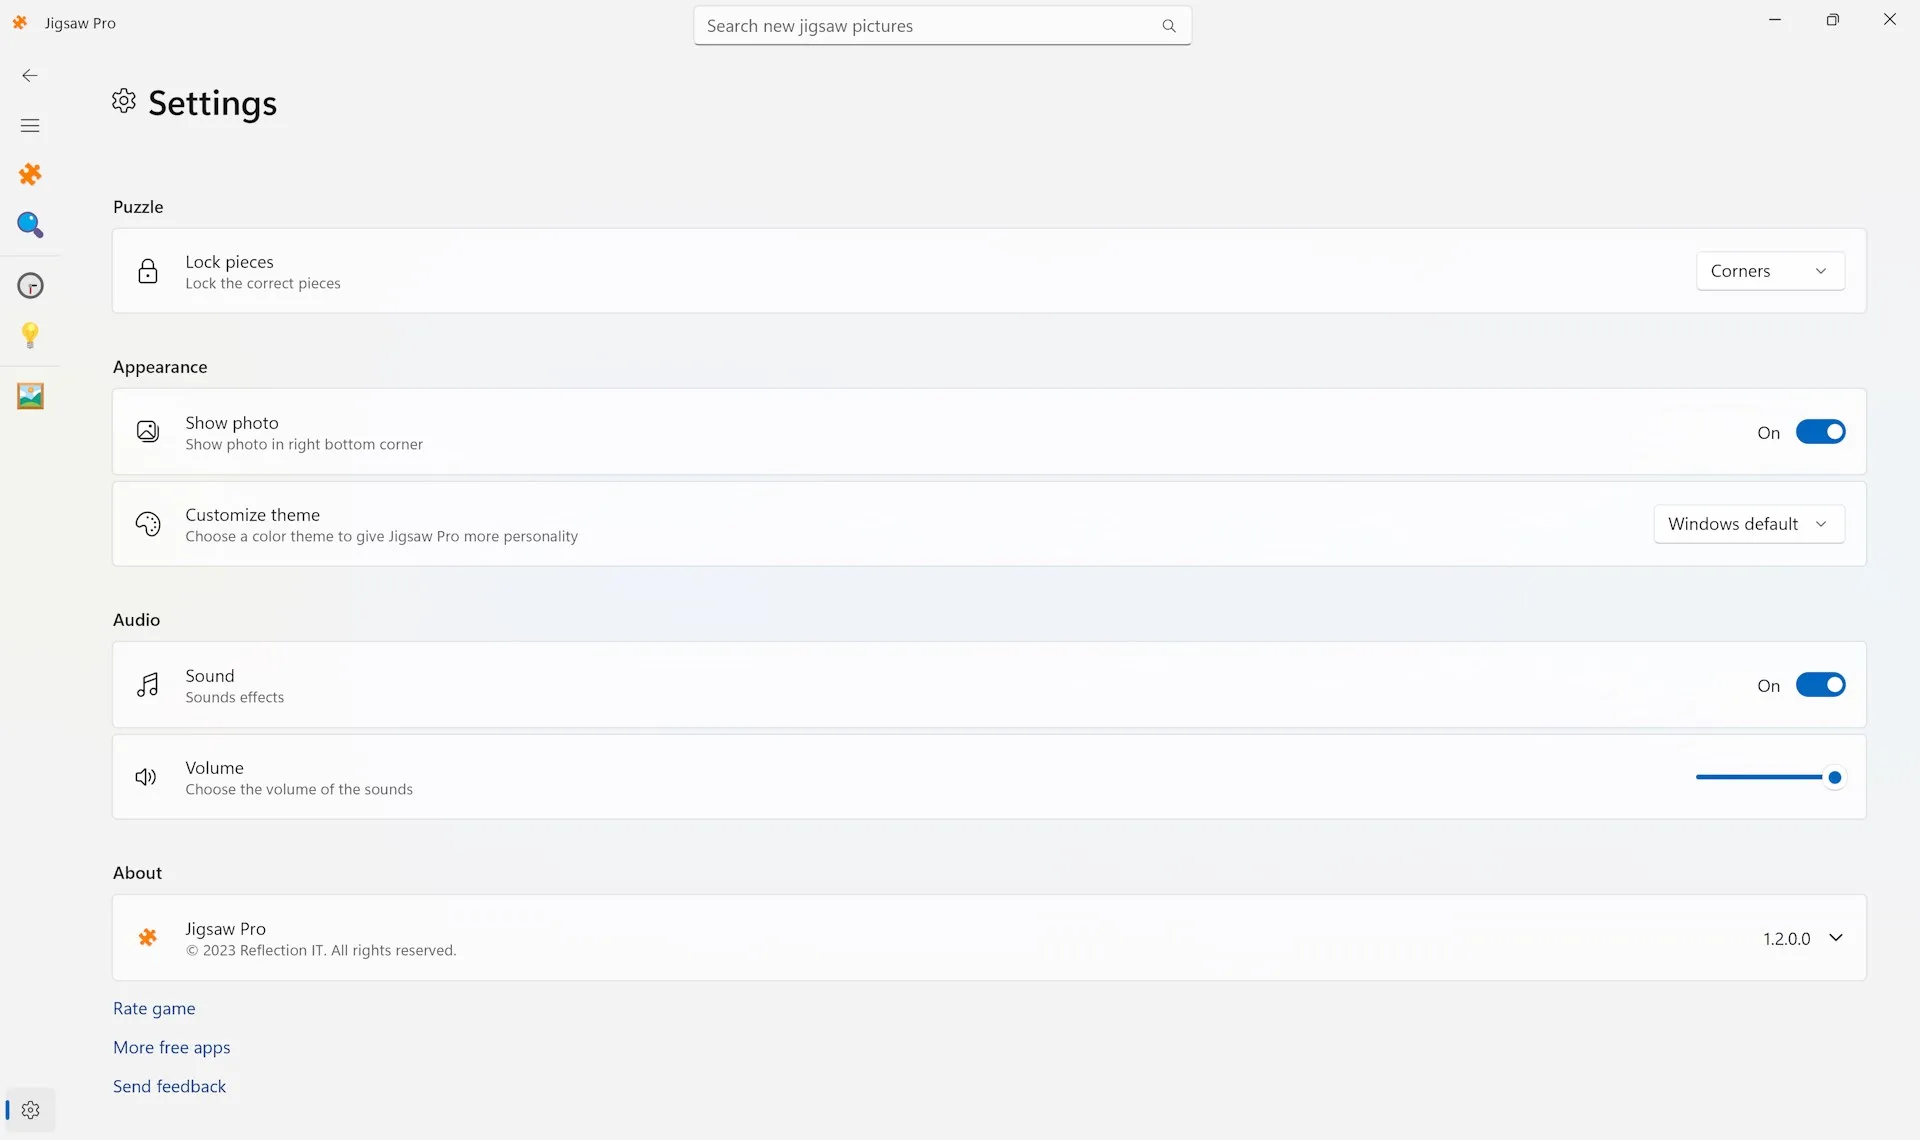Click the Show photo setting title
Image resolution: width=1920 pixels, height=1140 pixels.
232,423
